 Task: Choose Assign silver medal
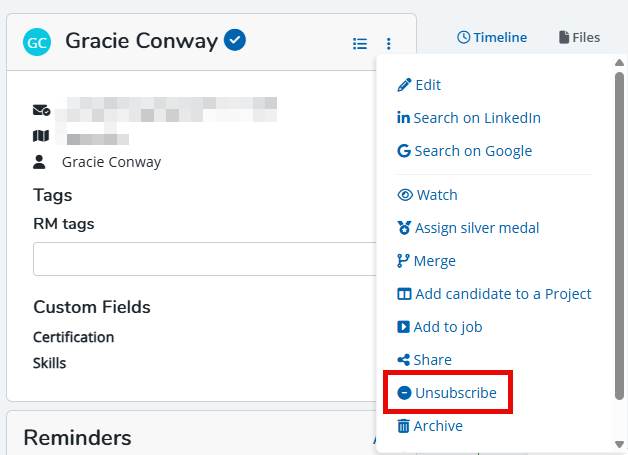(468, 228)
